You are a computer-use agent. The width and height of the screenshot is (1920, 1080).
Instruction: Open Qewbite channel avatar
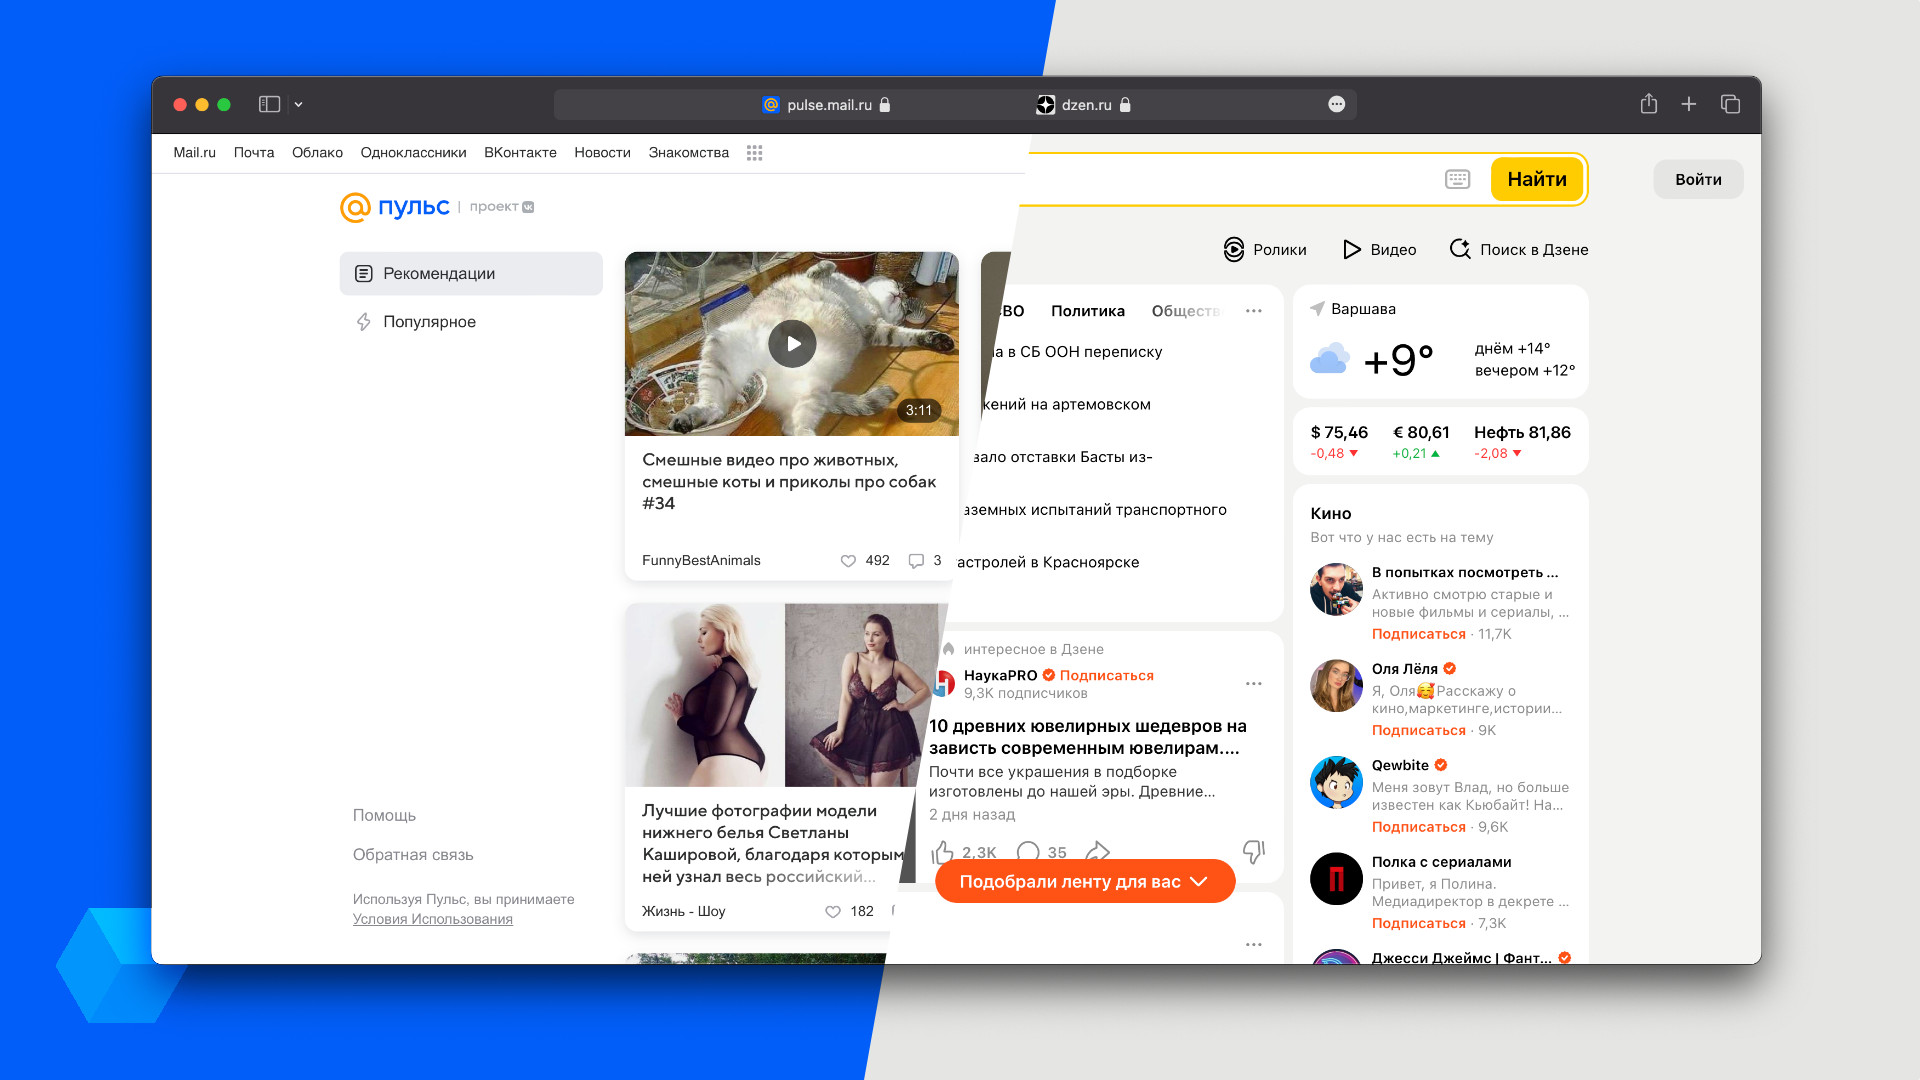point(1336,782)
